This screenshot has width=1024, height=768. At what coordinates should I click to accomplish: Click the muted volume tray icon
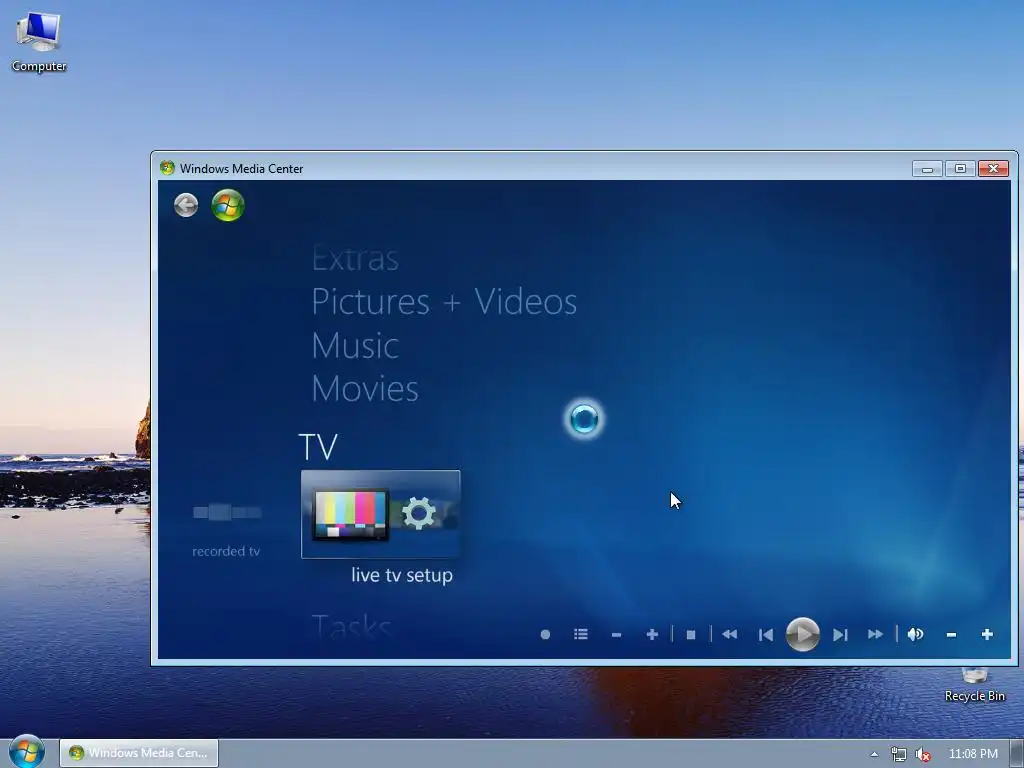923,754
